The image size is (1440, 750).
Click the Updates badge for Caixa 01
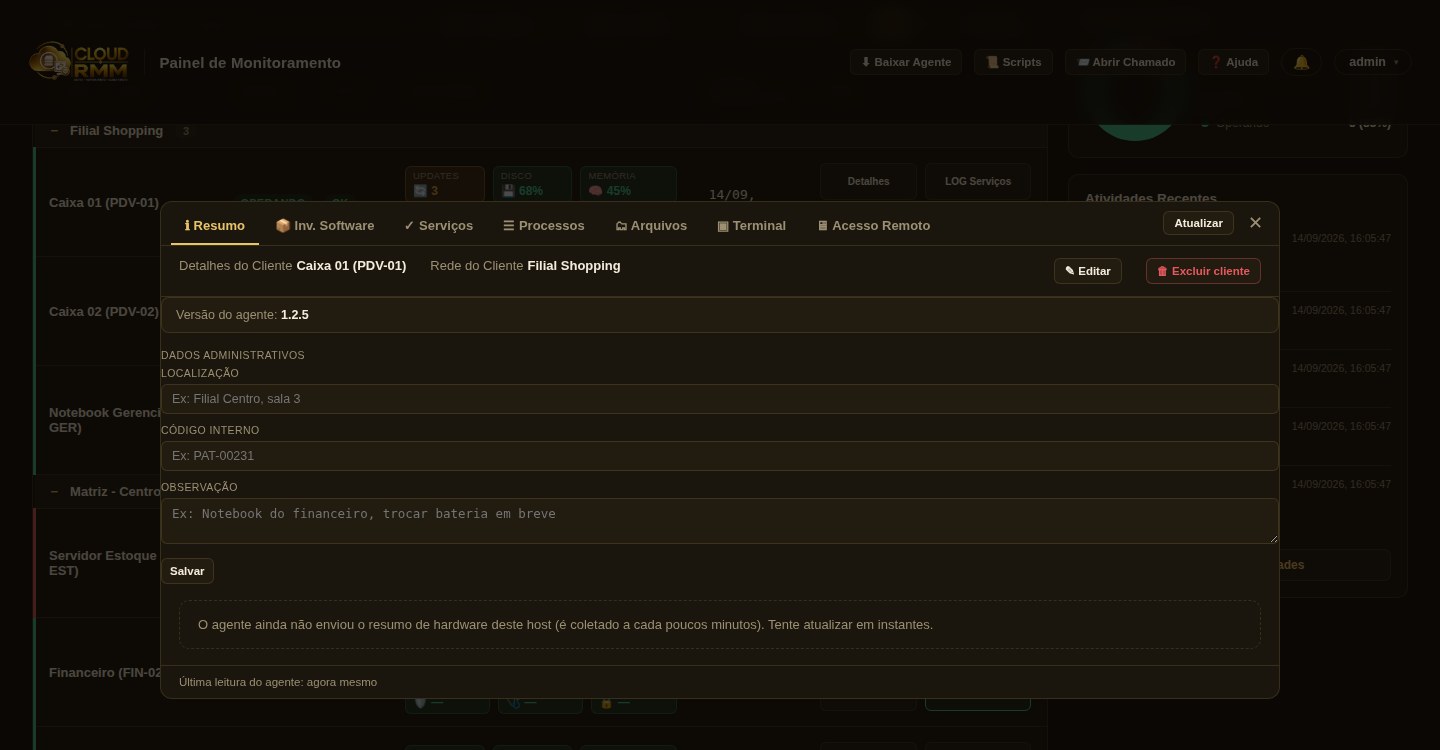tap(445, 184)
